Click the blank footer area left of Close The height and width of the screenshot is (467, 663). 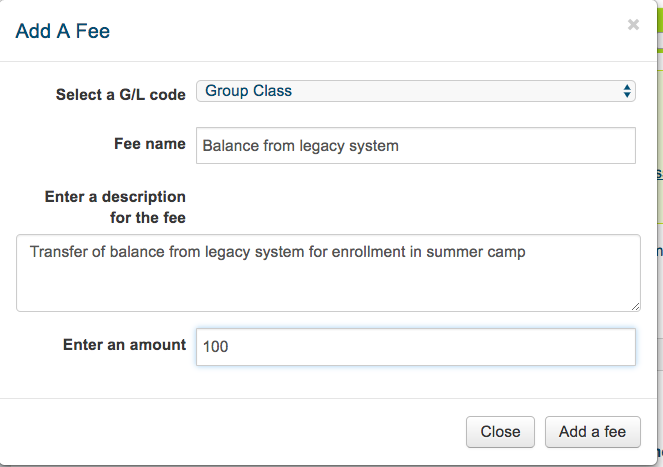click(230, 432)
